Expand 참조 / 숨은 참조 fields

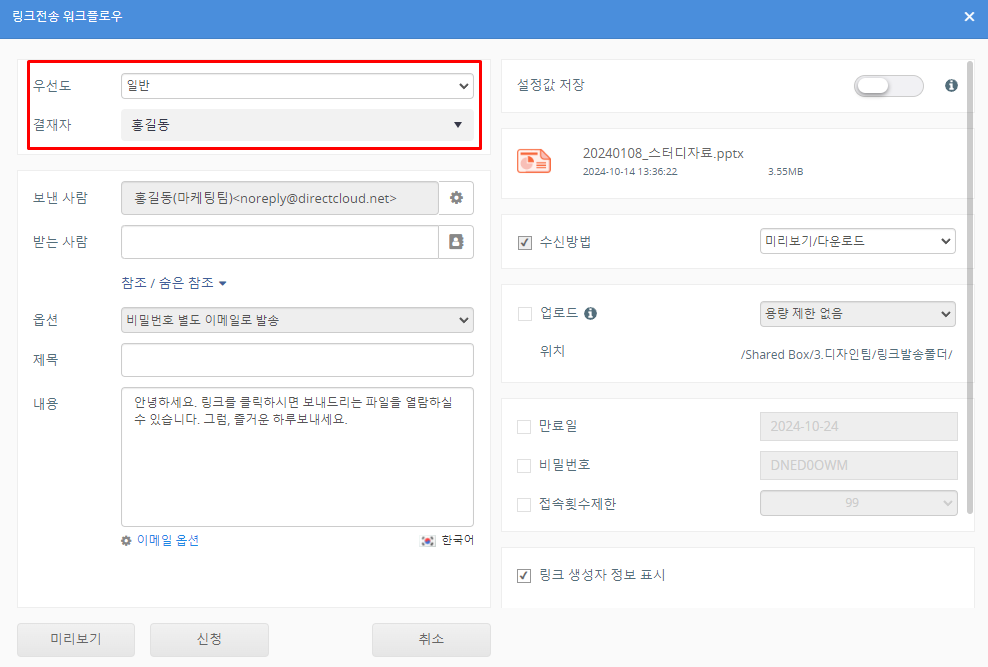click(173, 283)
